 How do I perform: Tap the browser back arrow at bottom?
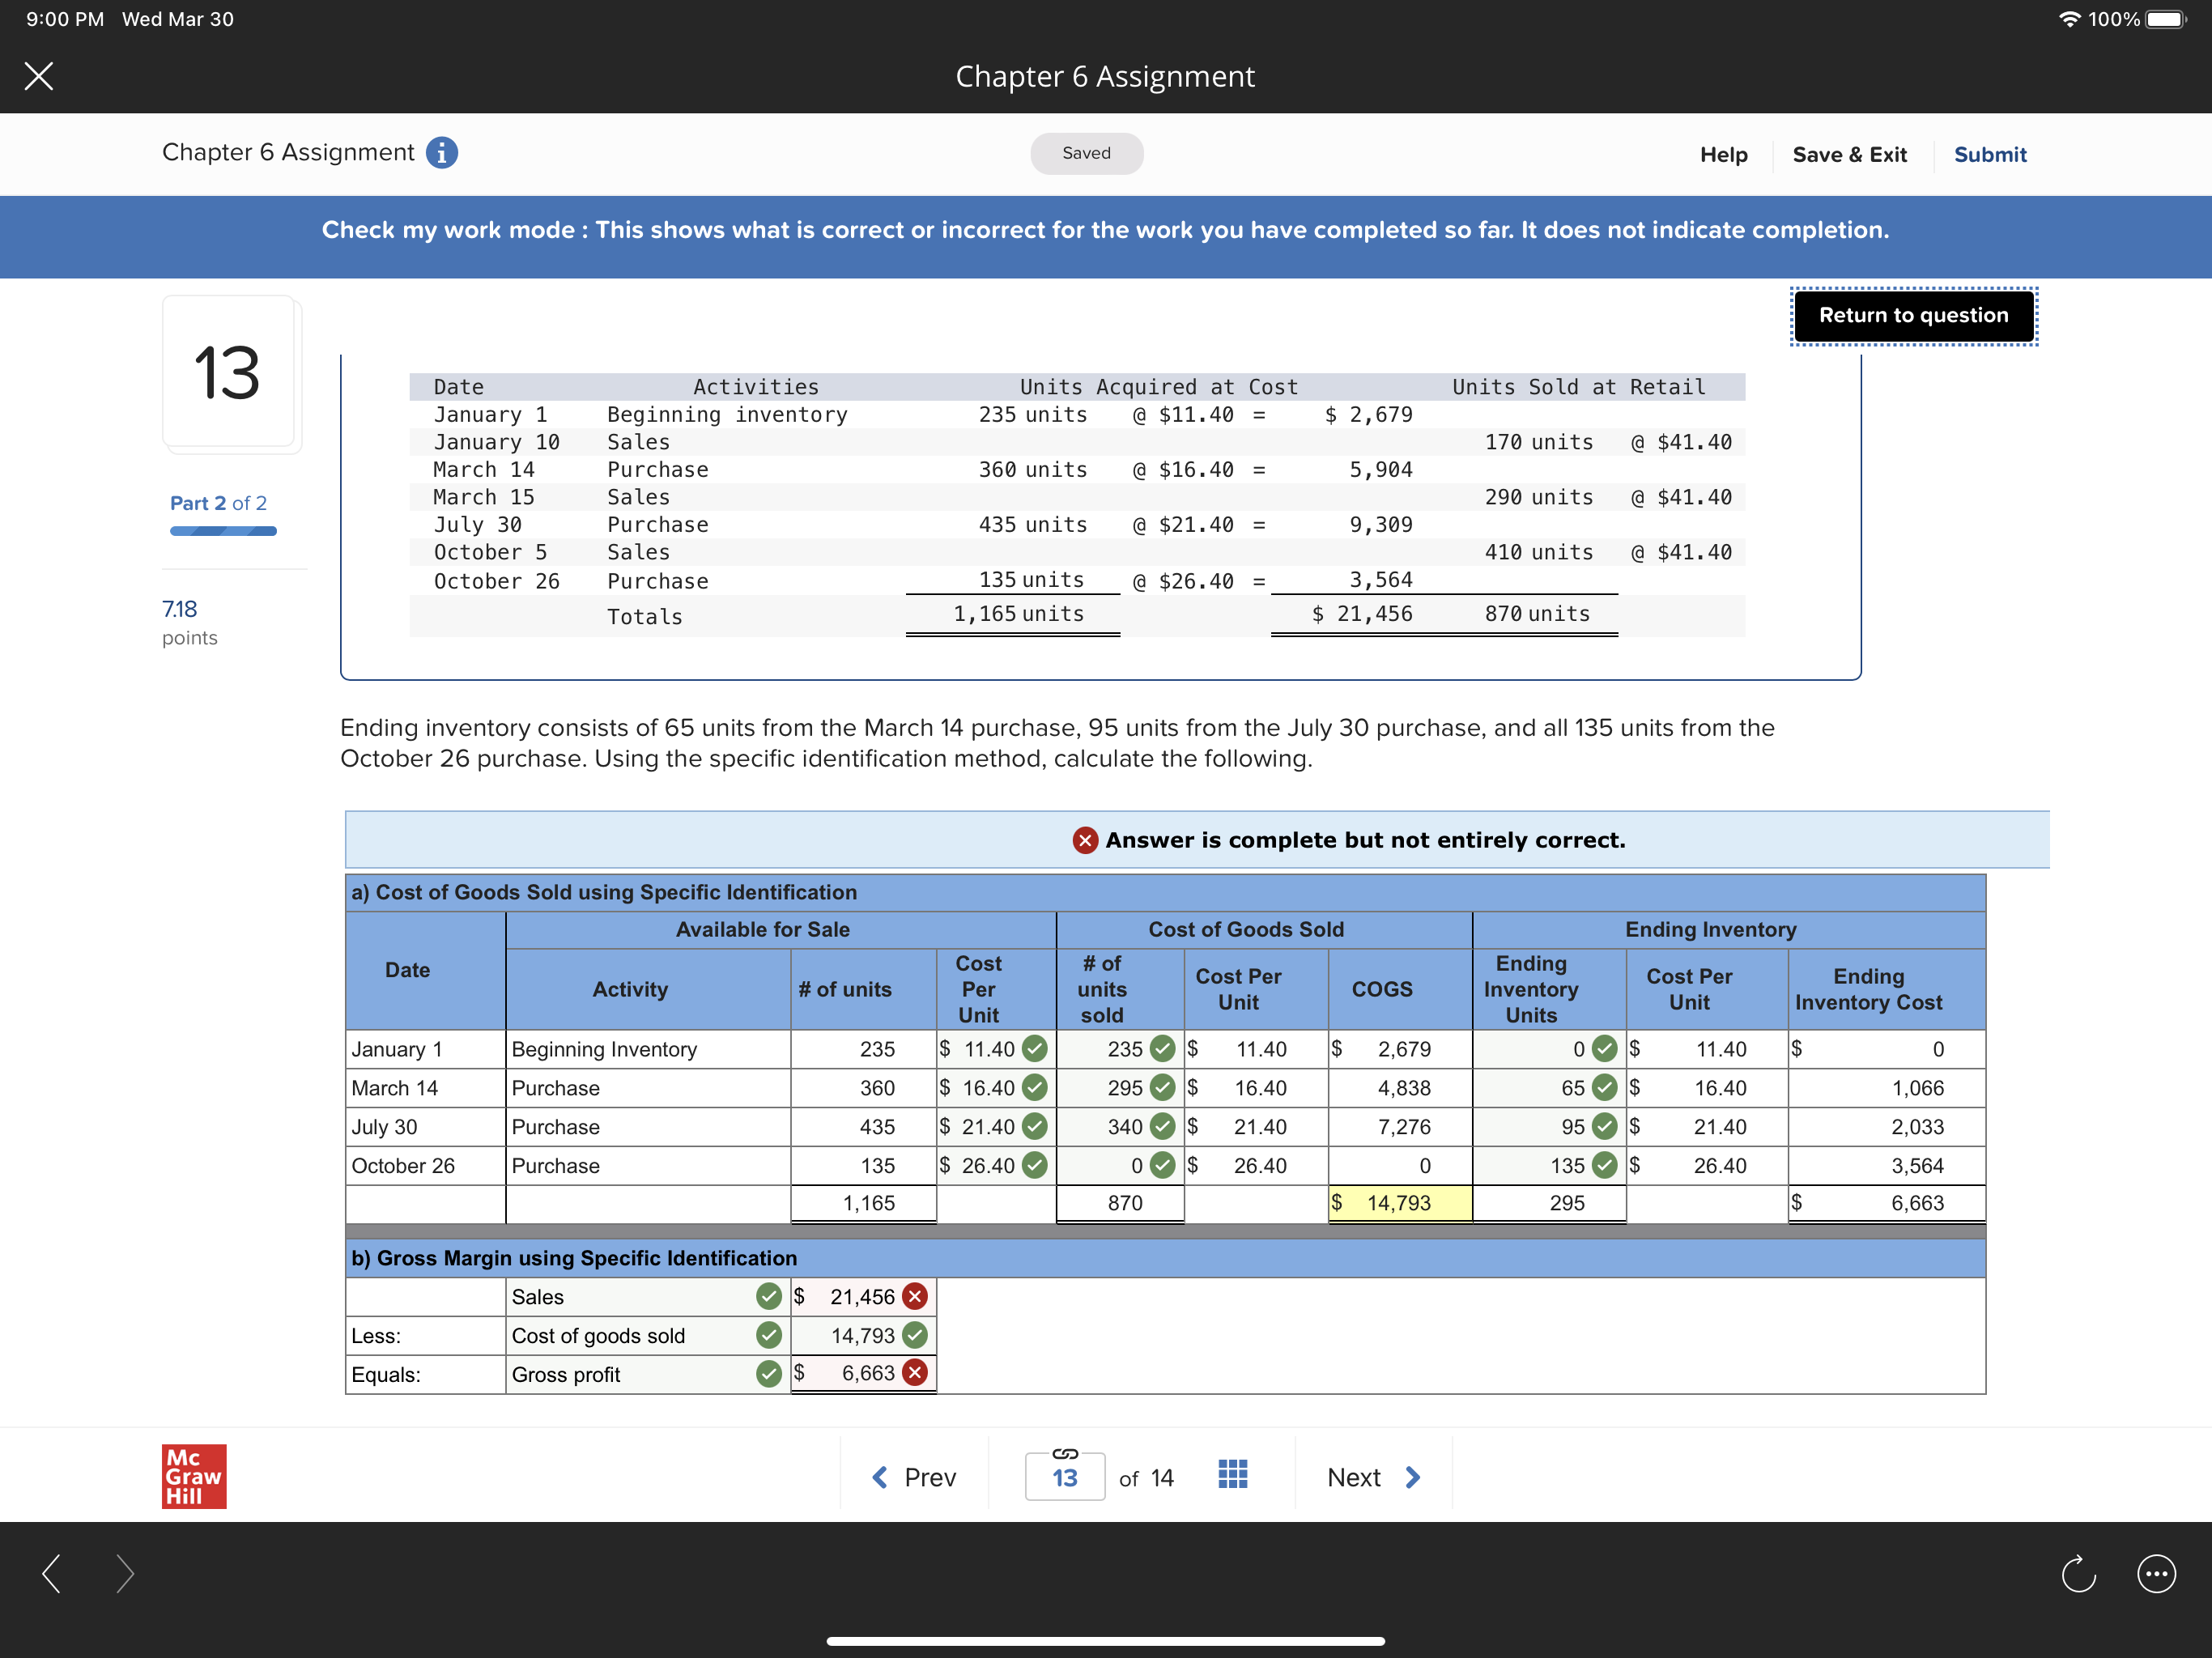(52, 1574)
